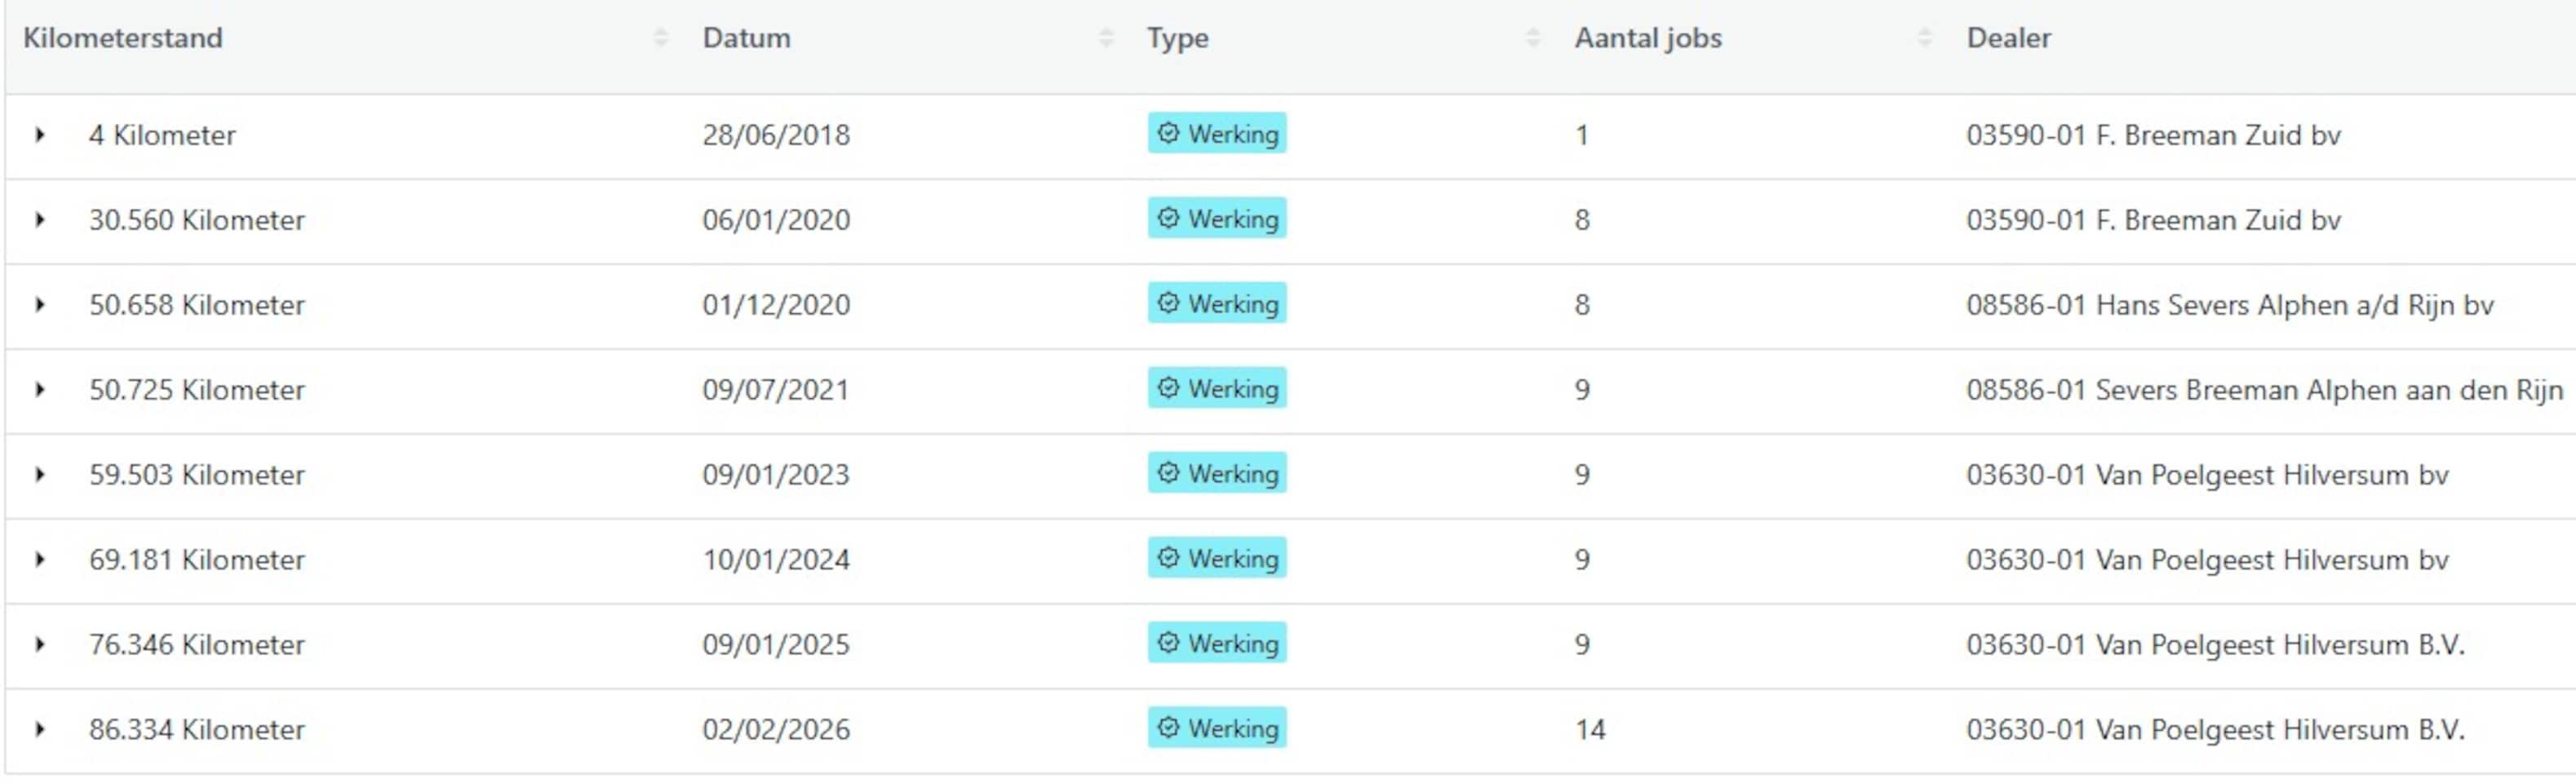Viewport: 2576px width, 783px height.
Task: Click the 02/02/2026 date cell
Action: 776,730
